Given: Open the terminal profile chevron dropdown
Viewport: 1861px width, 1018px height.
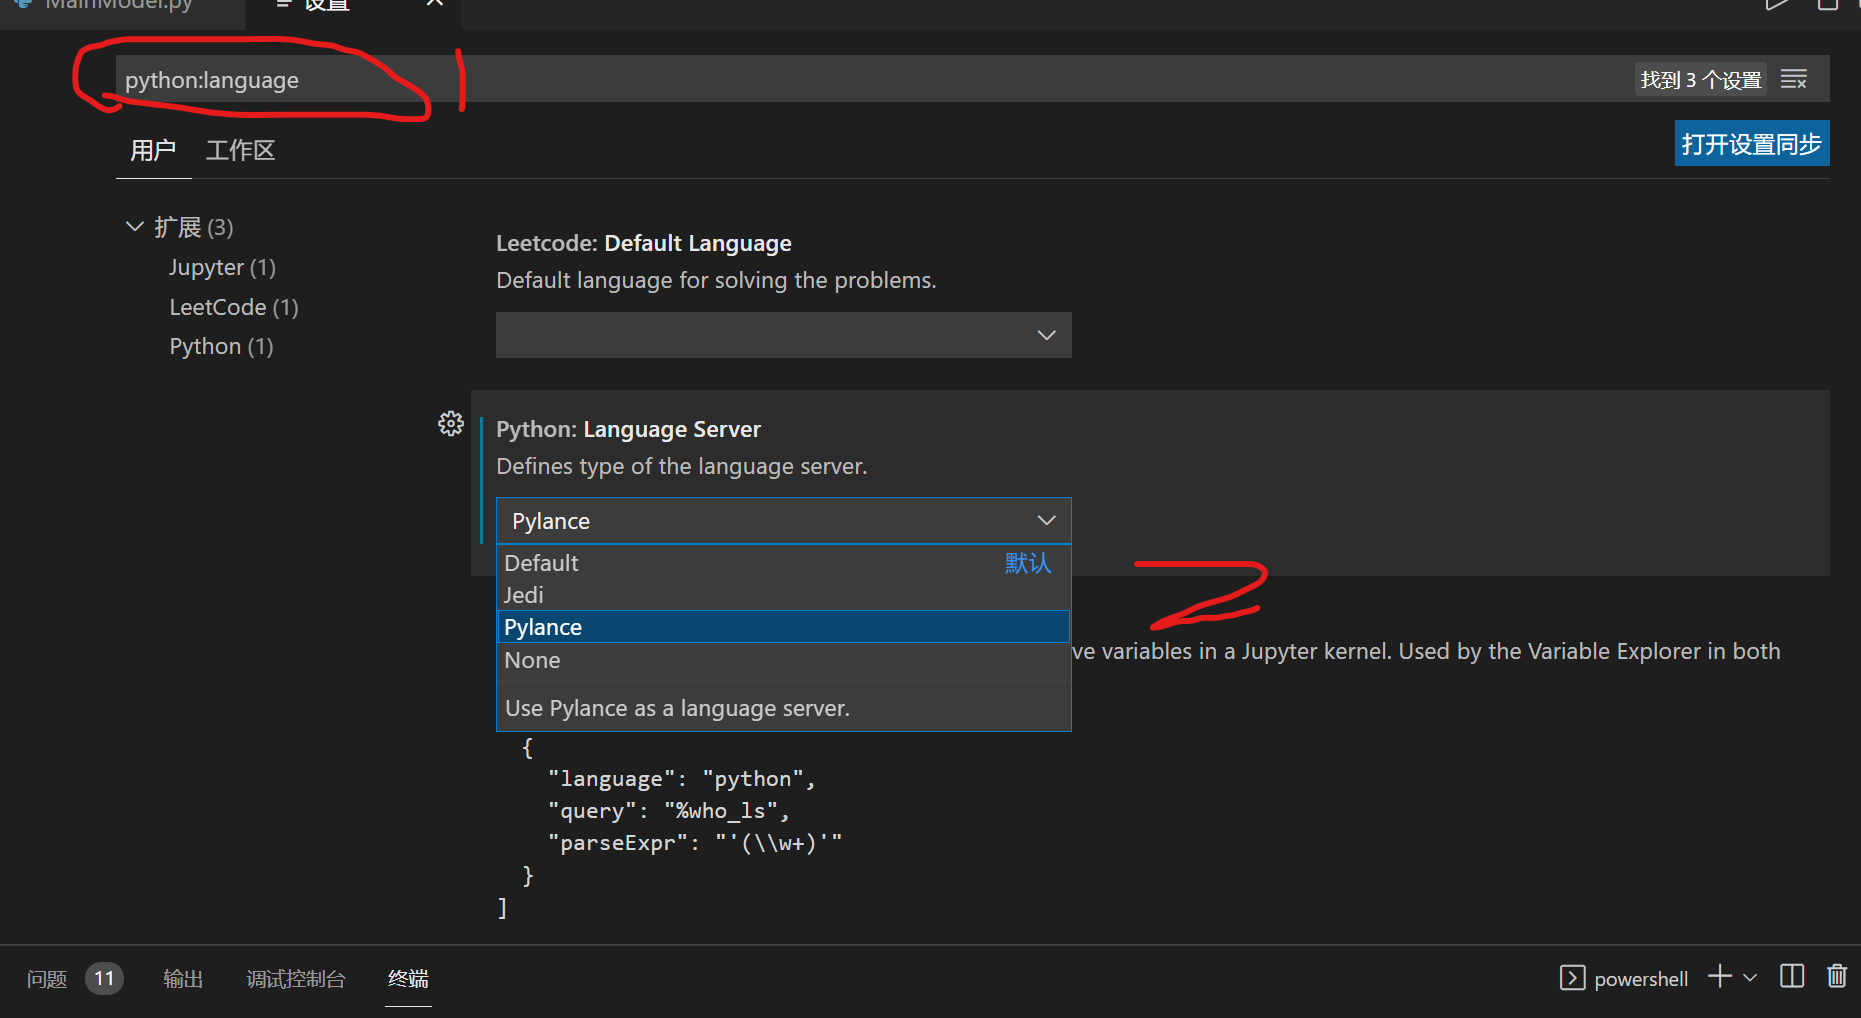Looking at the screenshot, I should (x=1751, y=977).
